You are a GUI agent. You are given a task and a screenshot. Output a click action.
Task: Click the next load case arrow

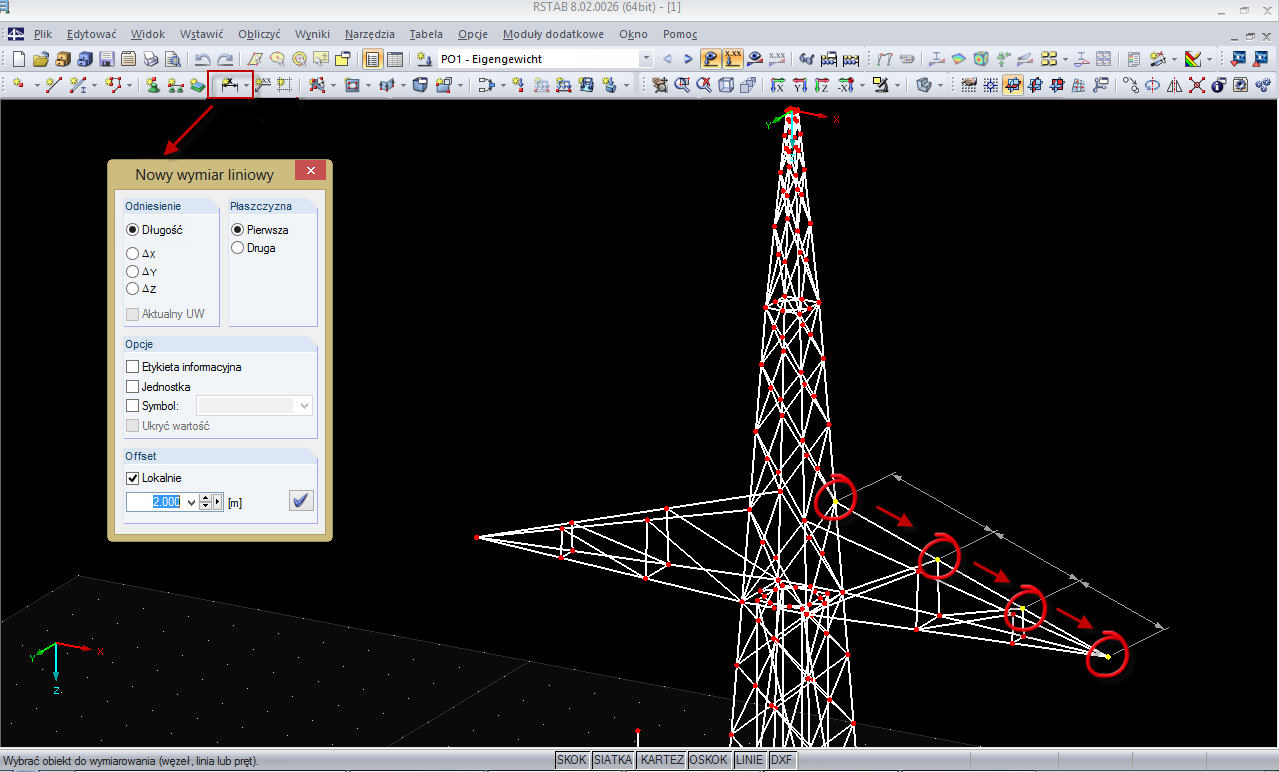tap(688, 59)
